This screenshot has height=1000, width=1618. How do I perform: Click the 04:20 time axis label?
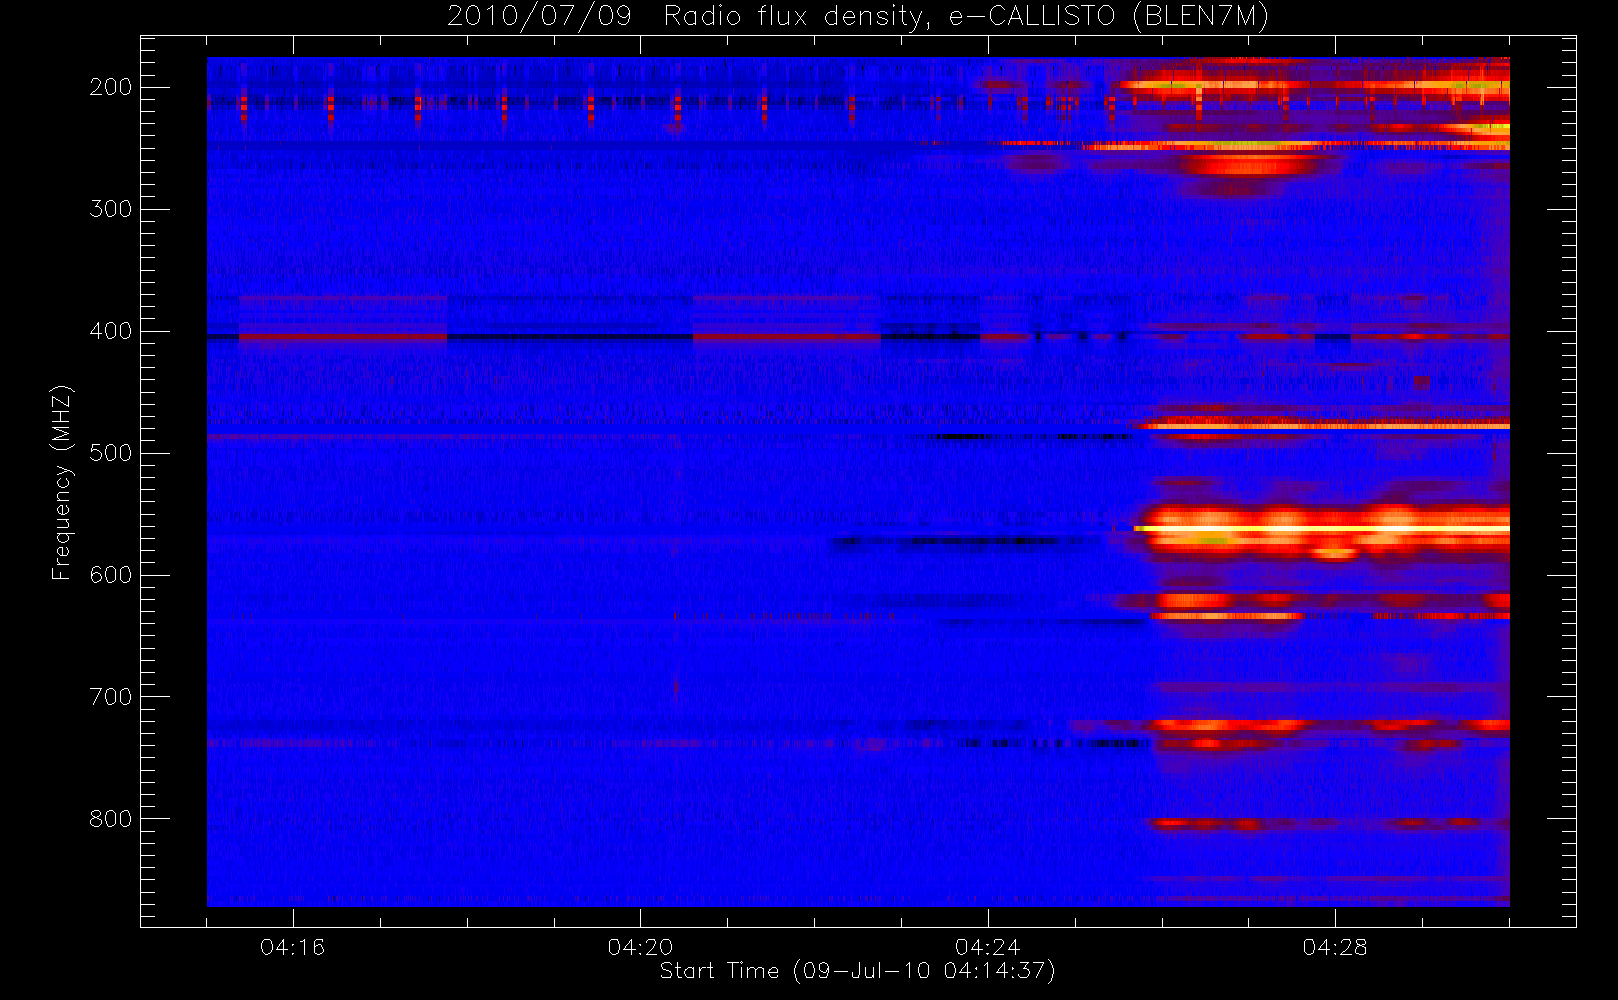[x=640, y=947]
